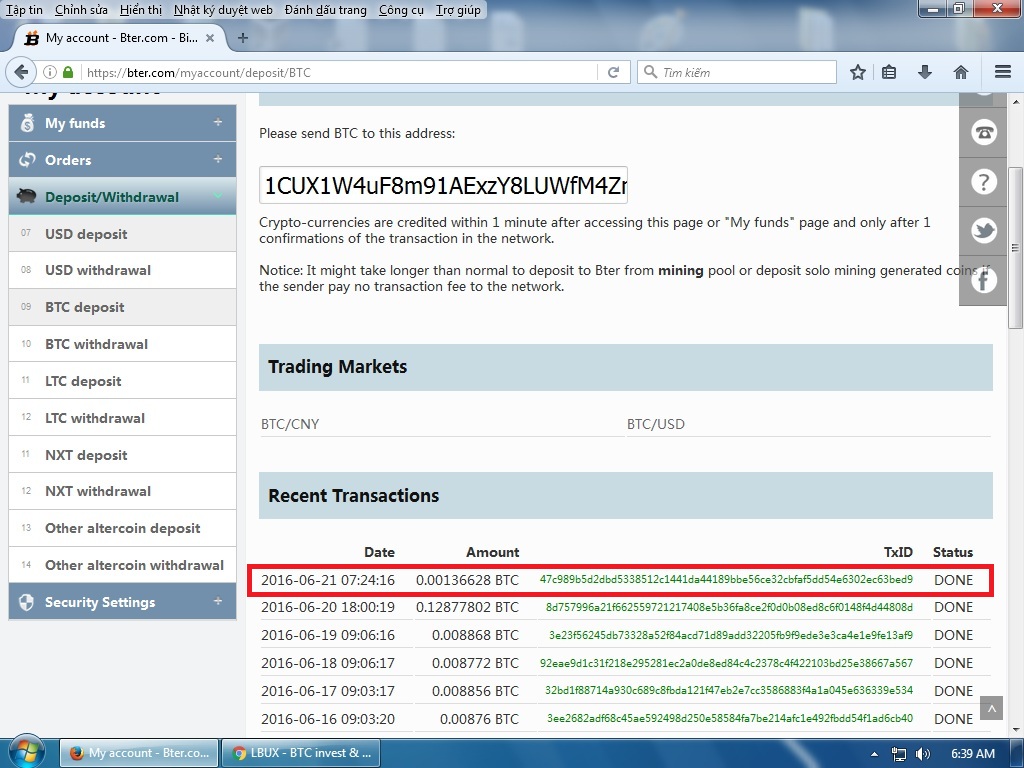Open a new tab with the plus button
The width and height of the screenshot is (1024, 768).
pyautogui.click(x=243, y=38)
